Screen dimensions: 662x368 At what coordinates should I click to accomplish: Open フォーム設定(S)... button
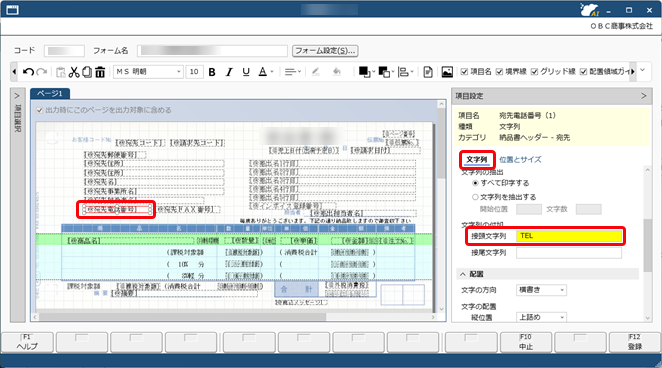tap(325, 51)
